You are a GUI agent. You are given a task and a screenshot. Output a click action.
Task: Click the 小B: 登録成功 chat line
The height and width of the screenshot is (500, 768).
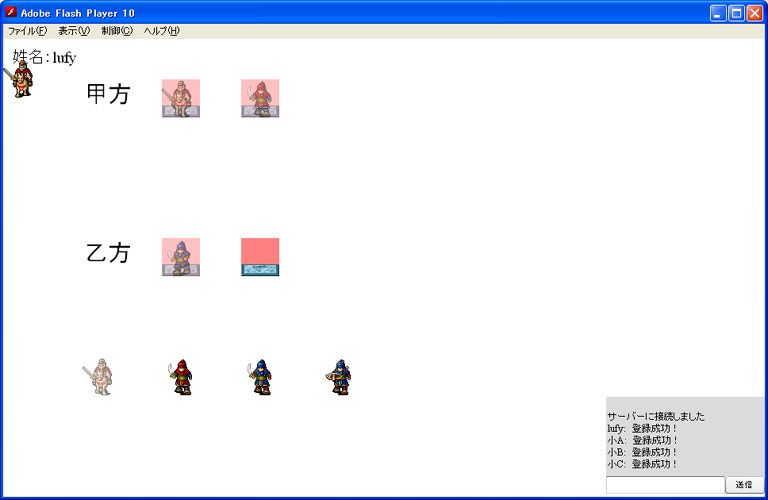[x=642, y=452]
